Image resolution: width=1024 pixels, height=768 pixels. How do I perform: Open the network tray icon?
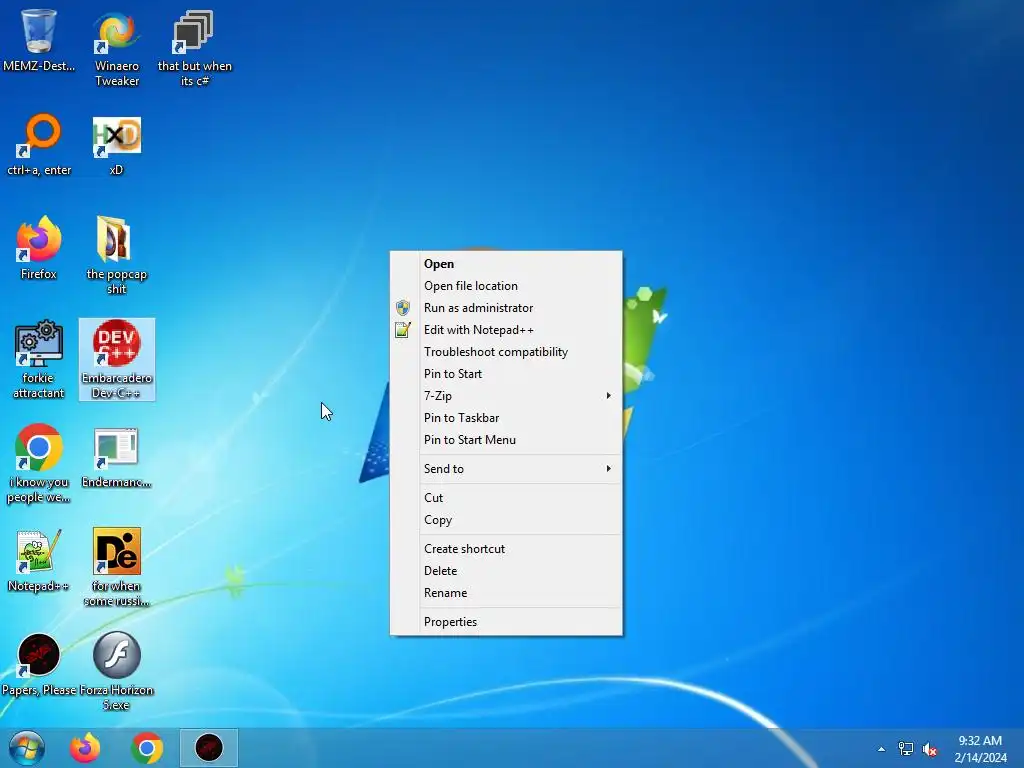pyautogui.click(x=906, y=749)
